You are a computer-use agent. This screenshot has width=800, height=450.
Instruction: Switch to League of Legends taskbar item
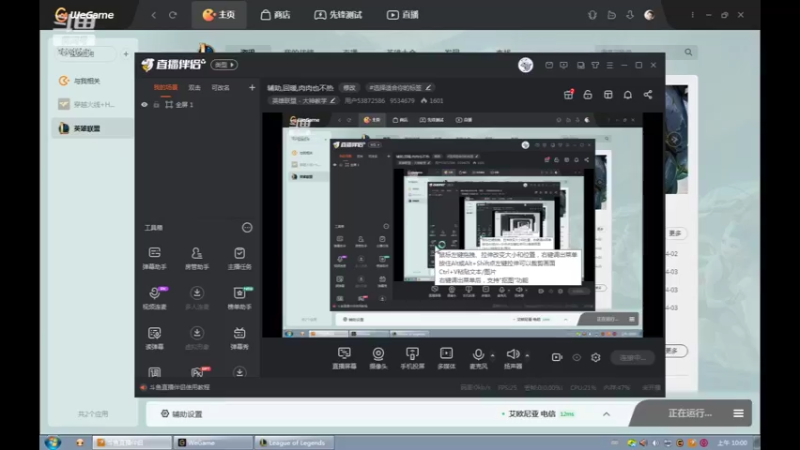click(x=294, y=442)
